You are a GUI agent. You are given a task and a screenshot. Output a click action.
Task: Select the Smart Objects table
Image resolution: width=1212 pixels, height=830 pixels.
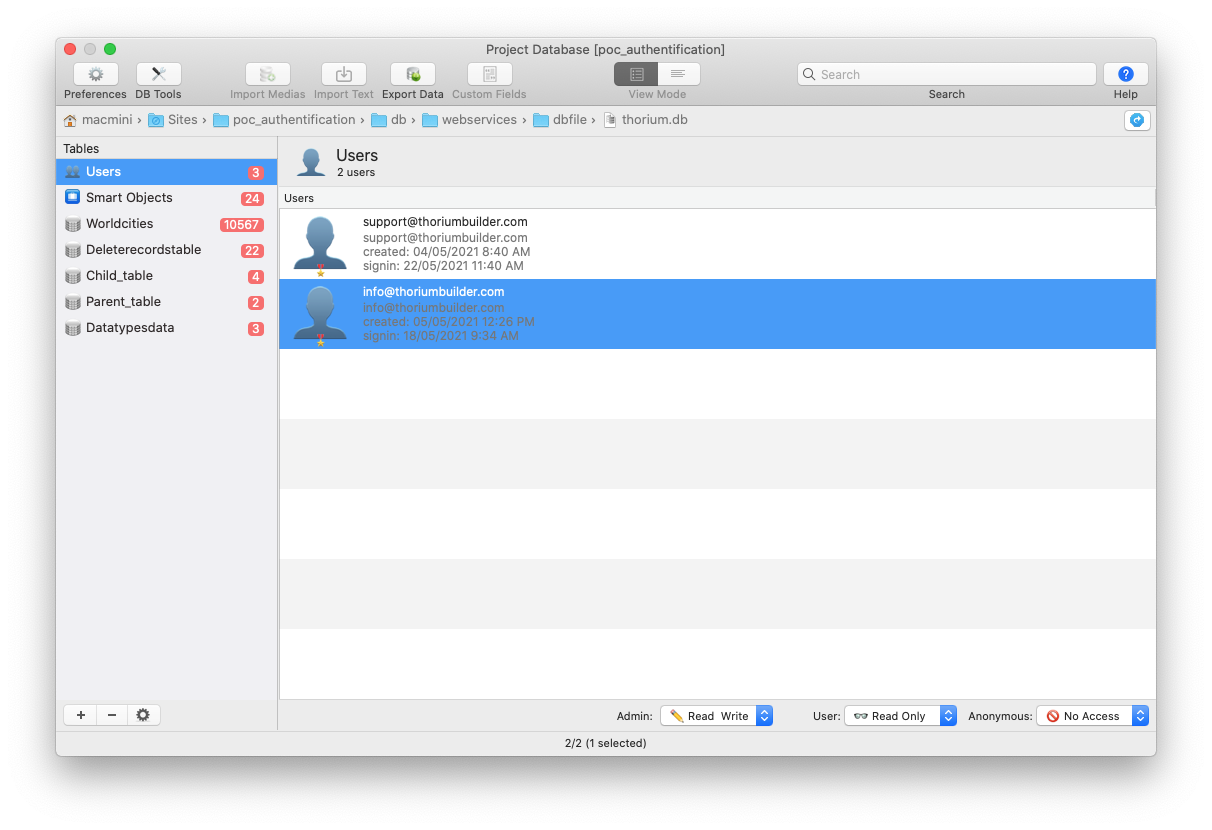[129, 198]
